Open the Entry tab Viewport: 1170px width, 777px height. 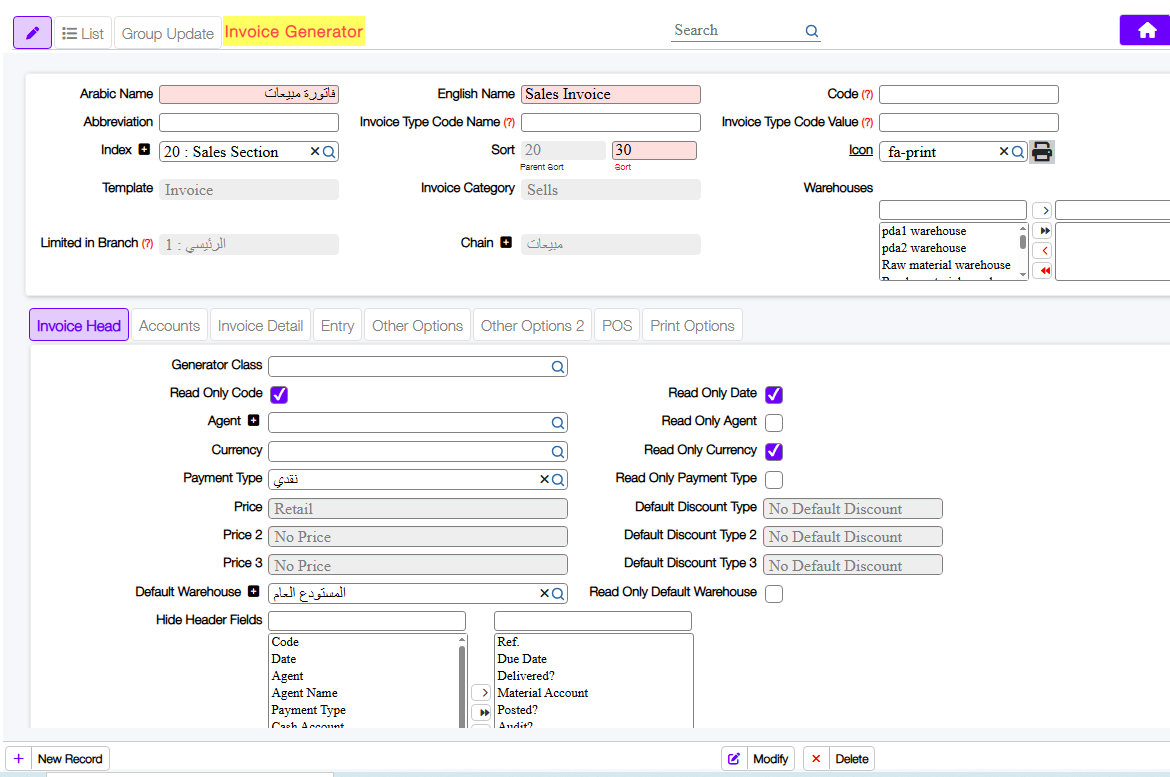point(337,325)
